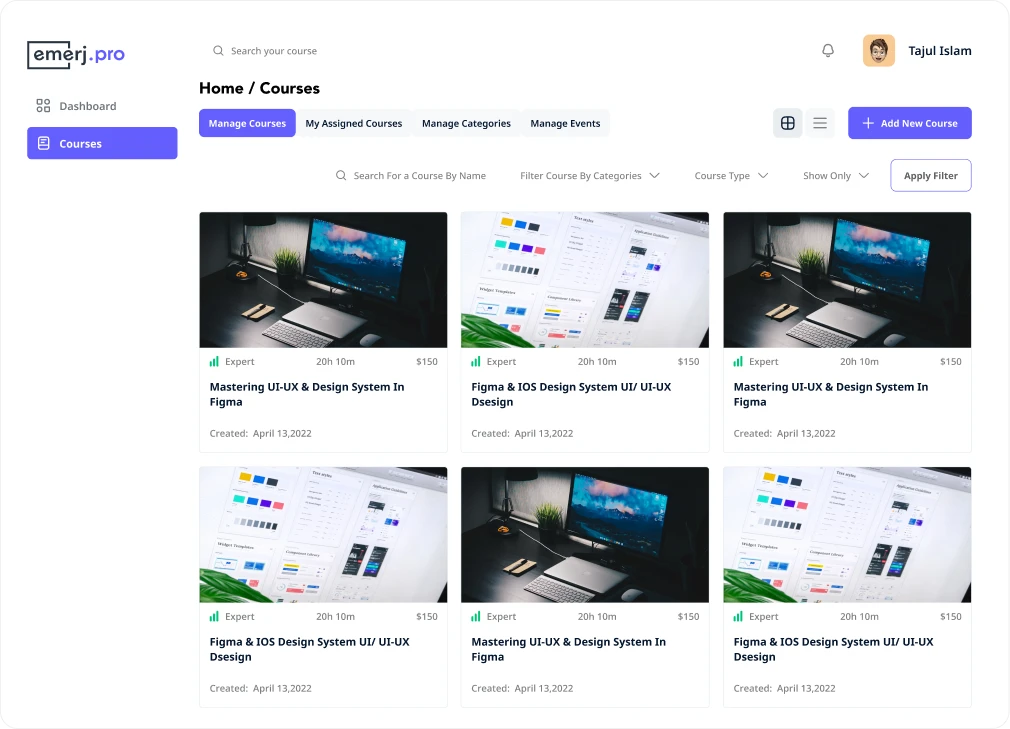Screen dimensions: 1010x729
Task: Click the Dashboard grid icon in sidebar
Action: point(43,106)
